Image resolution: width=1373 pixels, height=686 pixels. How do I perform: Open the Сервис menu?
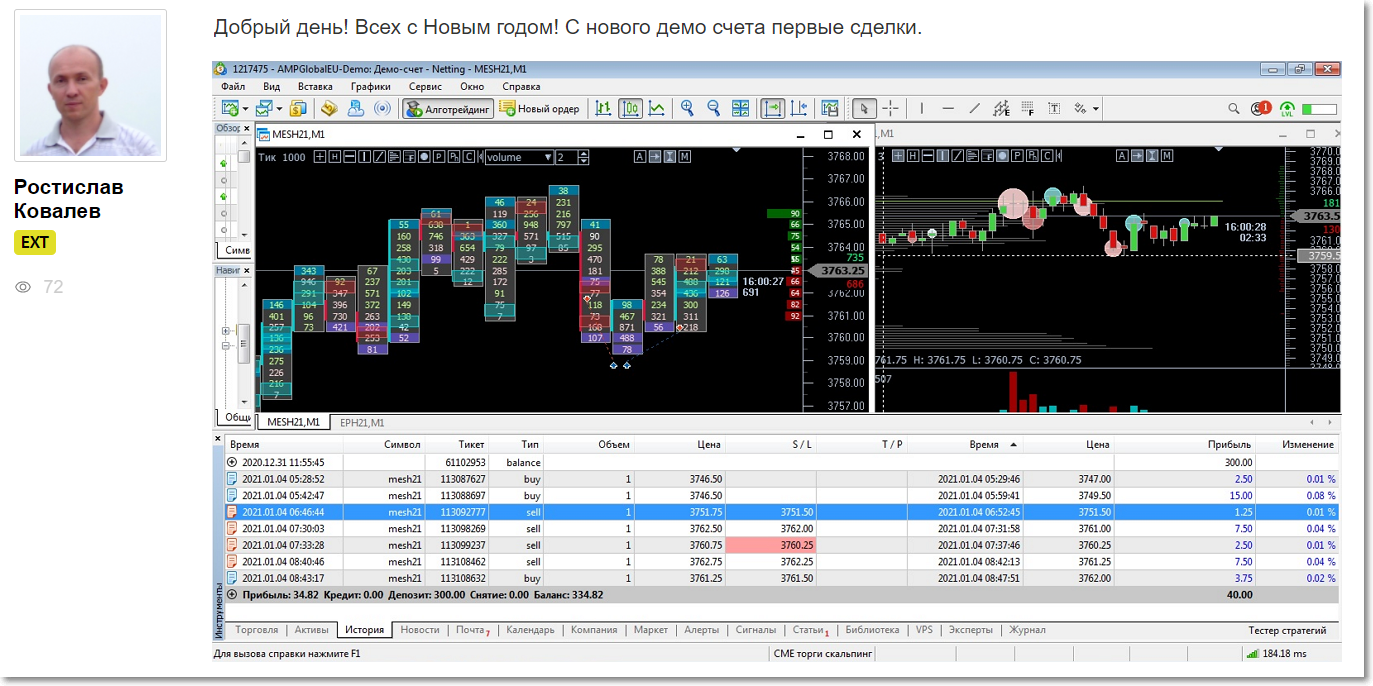pyautogui.click(x=425, y=86)
